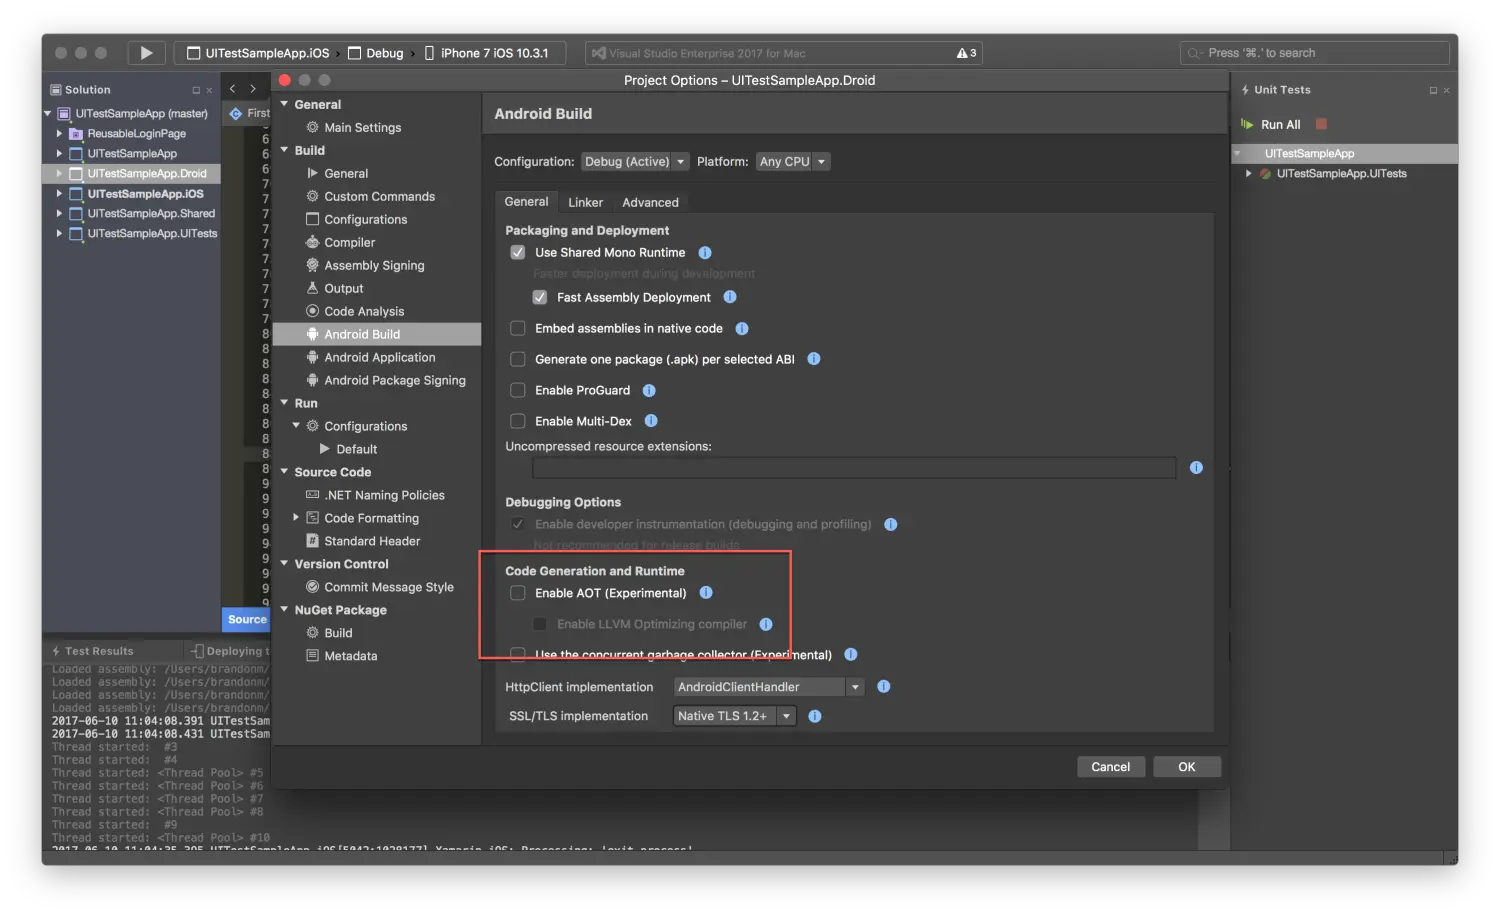Click info icon beside Enable AOT (Experimental)
This screenshot has height=915, width=1500.
[x=706, y=593]
